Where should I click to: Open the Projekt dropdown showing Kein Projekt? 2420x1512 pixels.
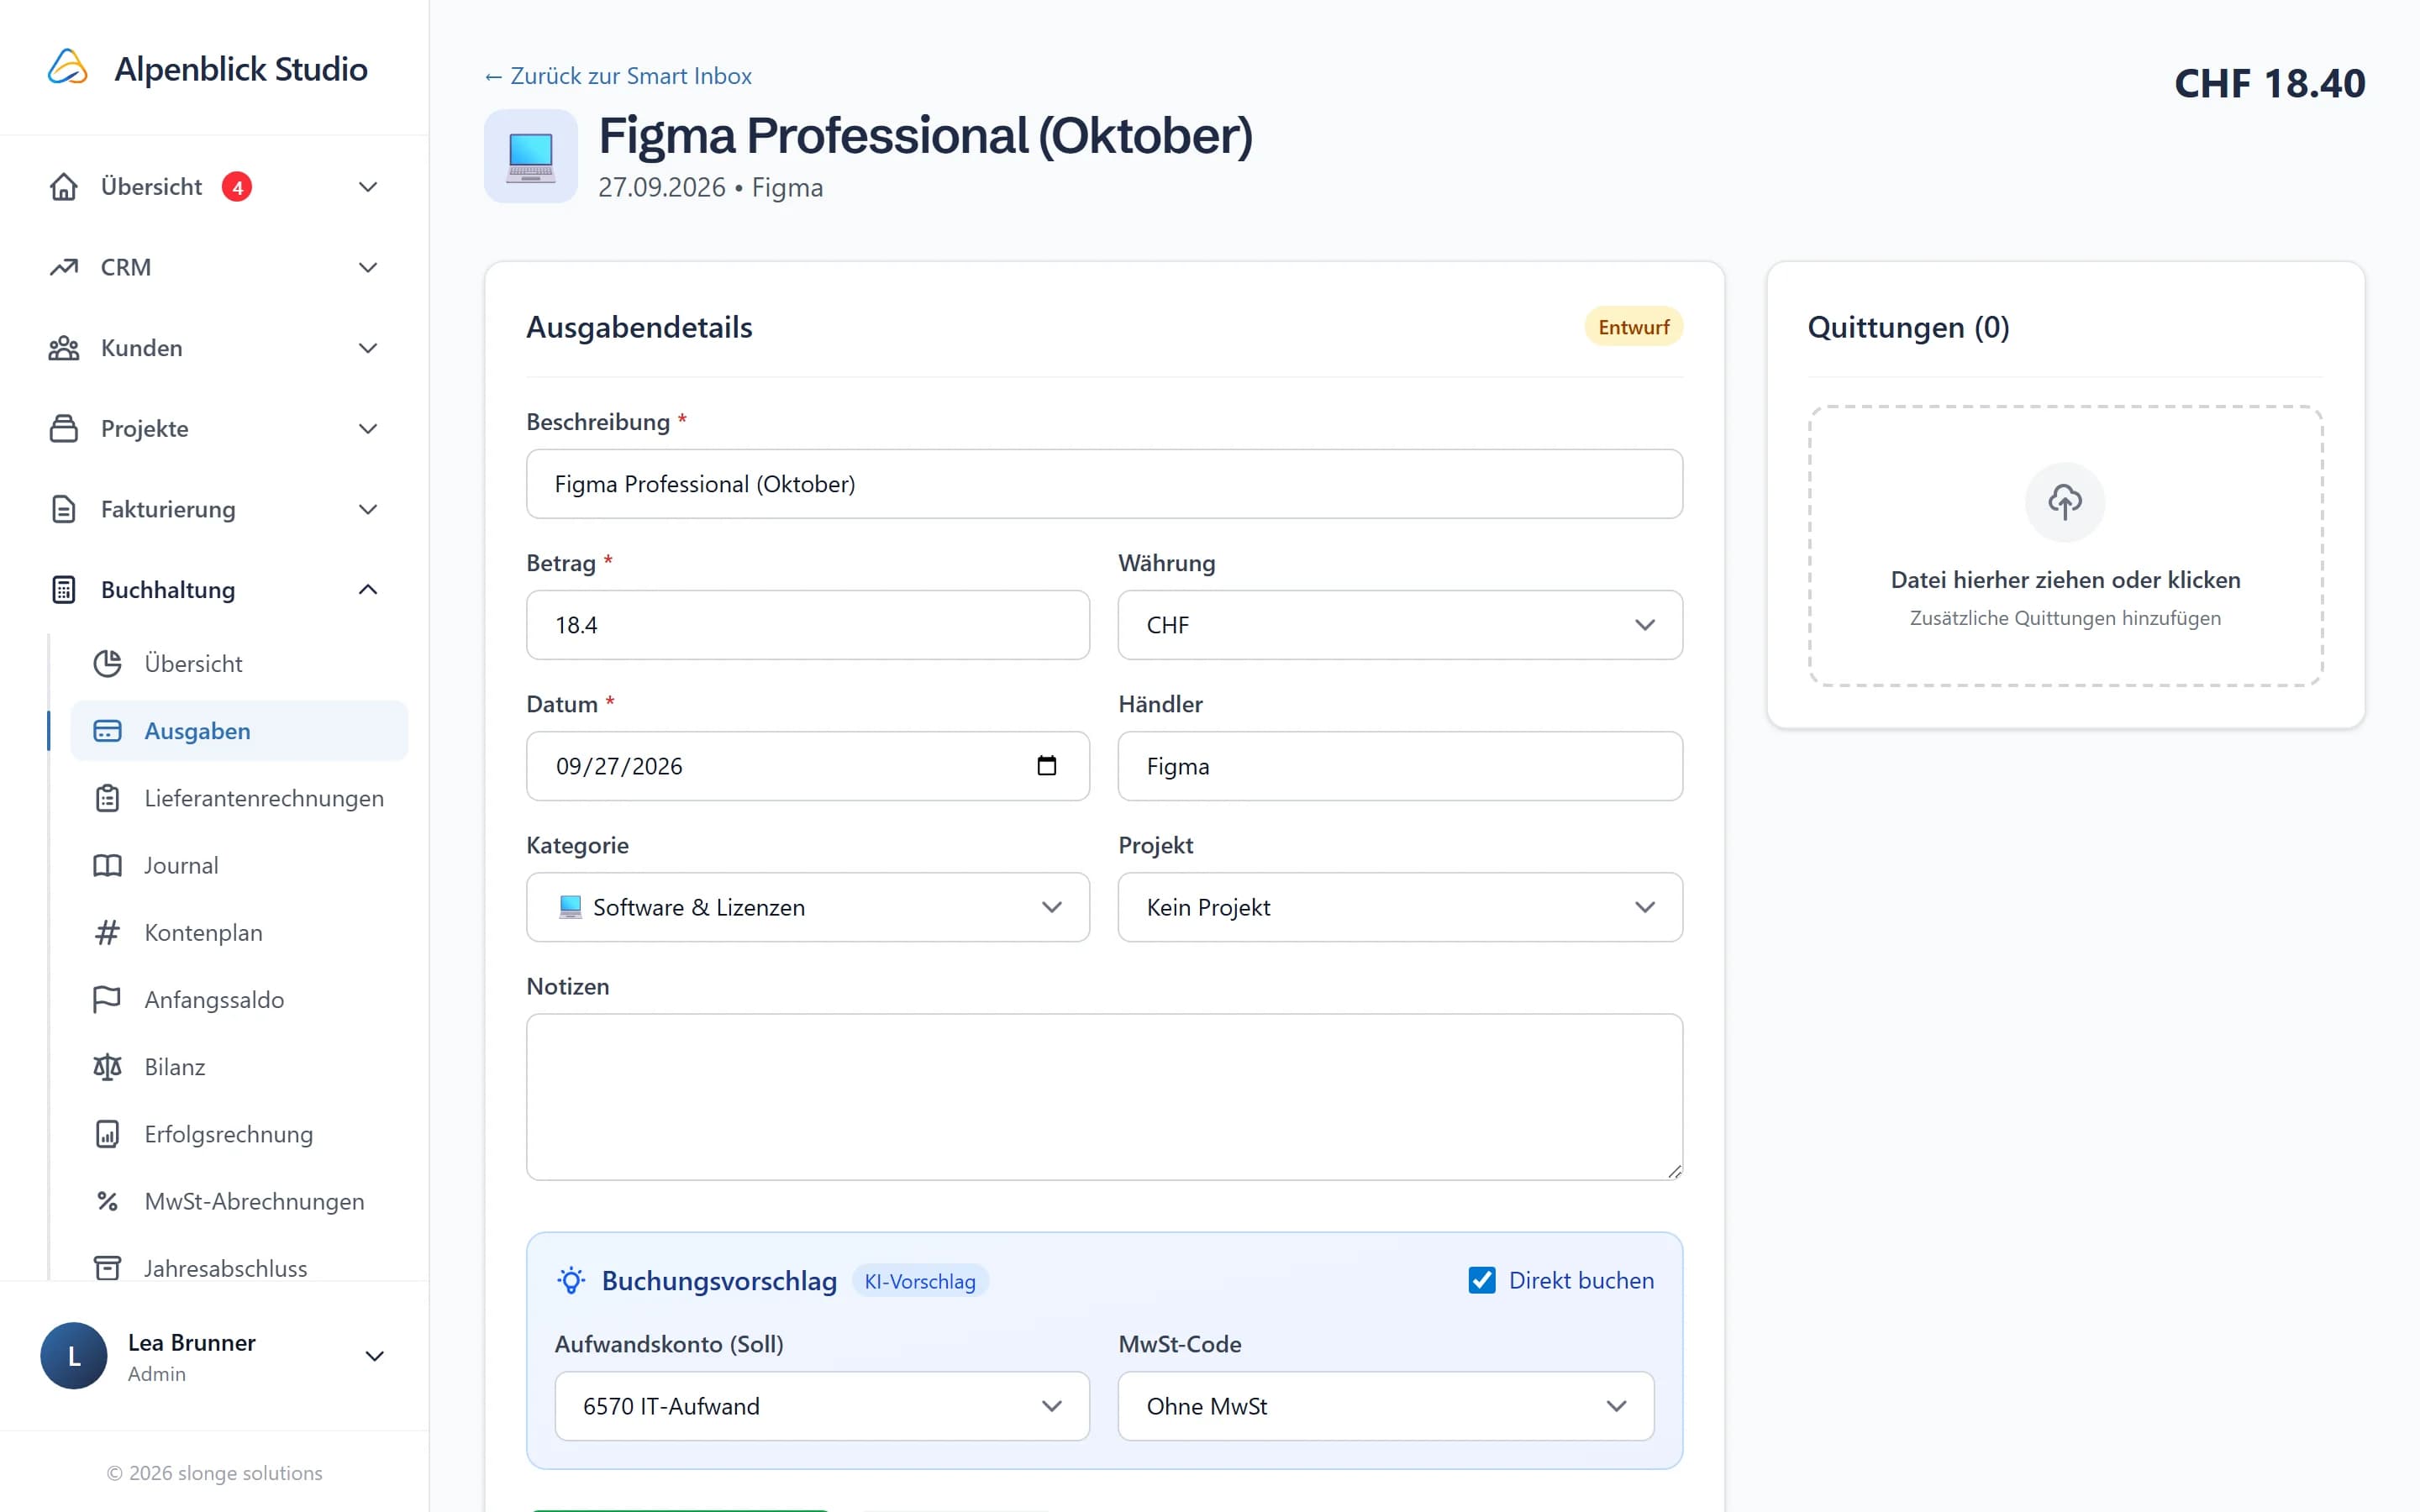(1400, 907)
